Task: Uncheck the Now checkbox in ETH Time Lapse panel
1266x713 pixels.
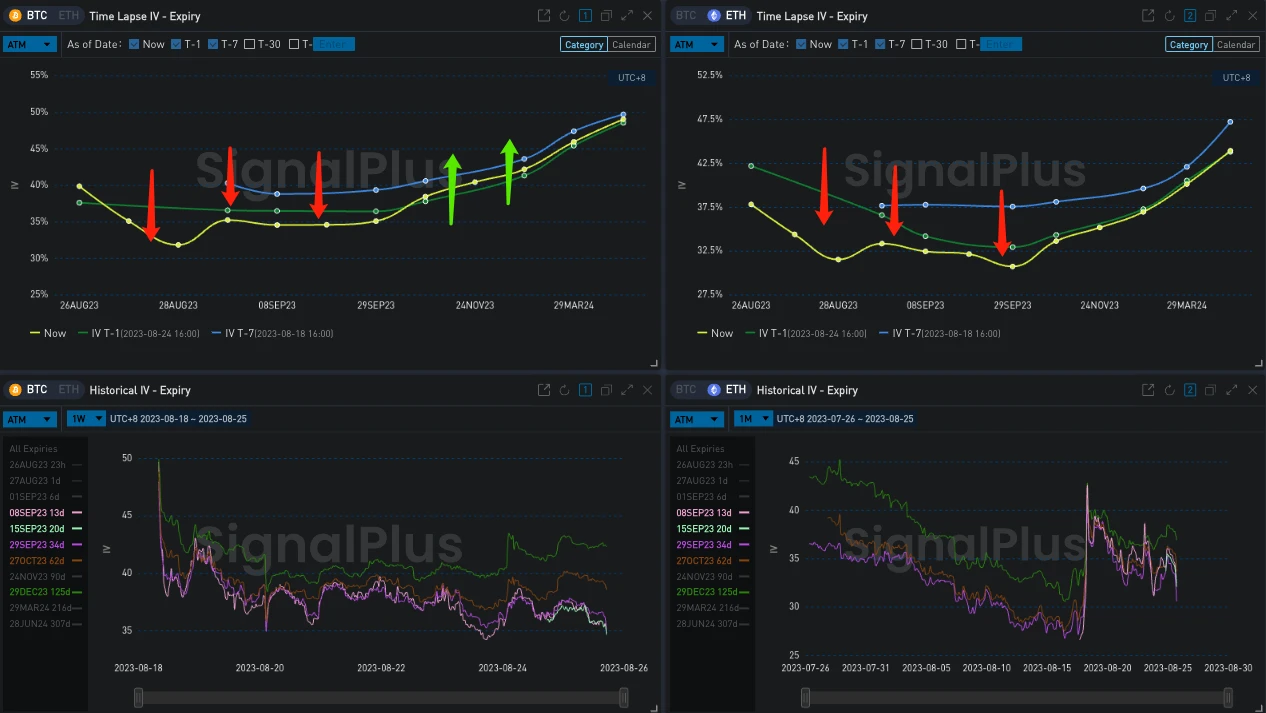Action: [801, 44]
